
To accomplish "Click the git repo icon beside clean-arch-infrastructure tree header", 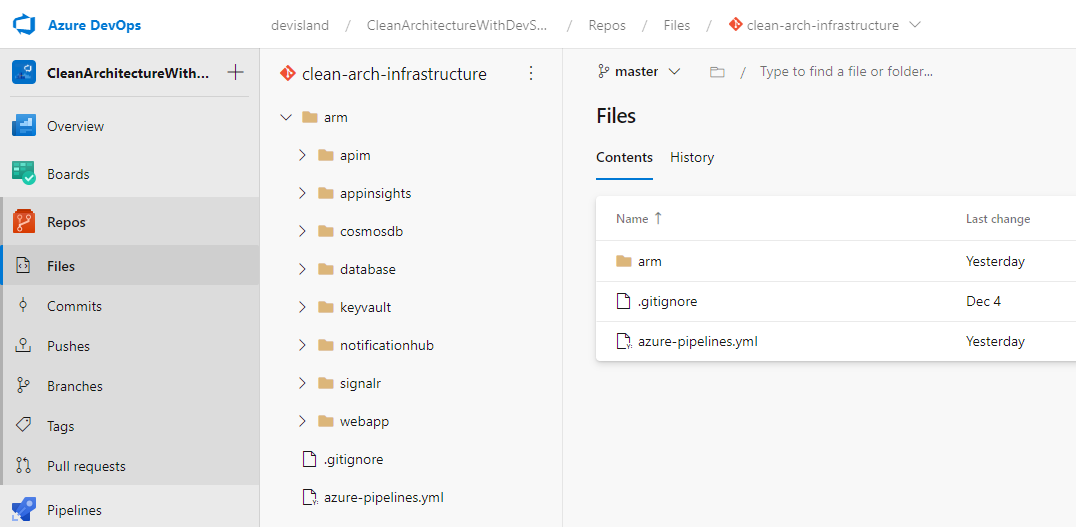I will (288, 73).
